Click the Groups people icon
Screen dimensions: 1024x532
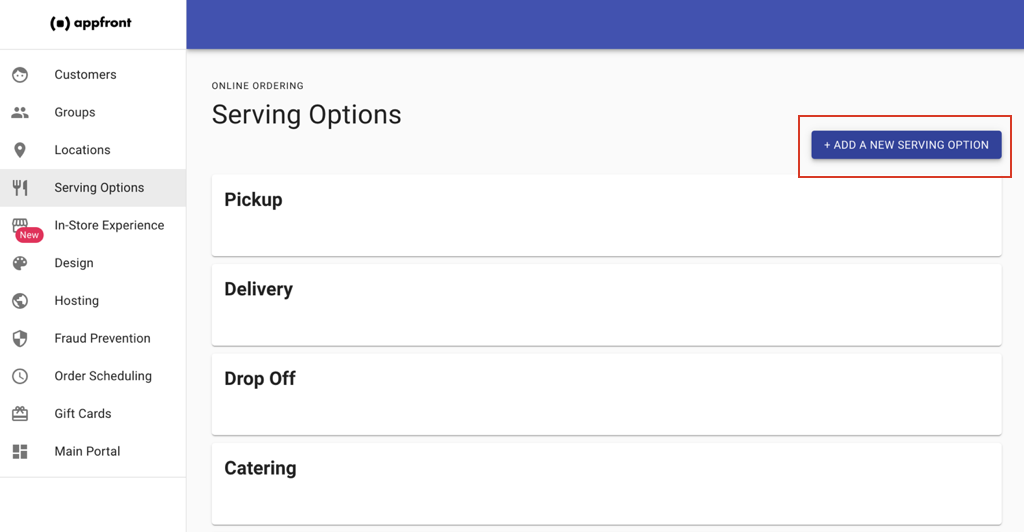[x=20, y=112]
